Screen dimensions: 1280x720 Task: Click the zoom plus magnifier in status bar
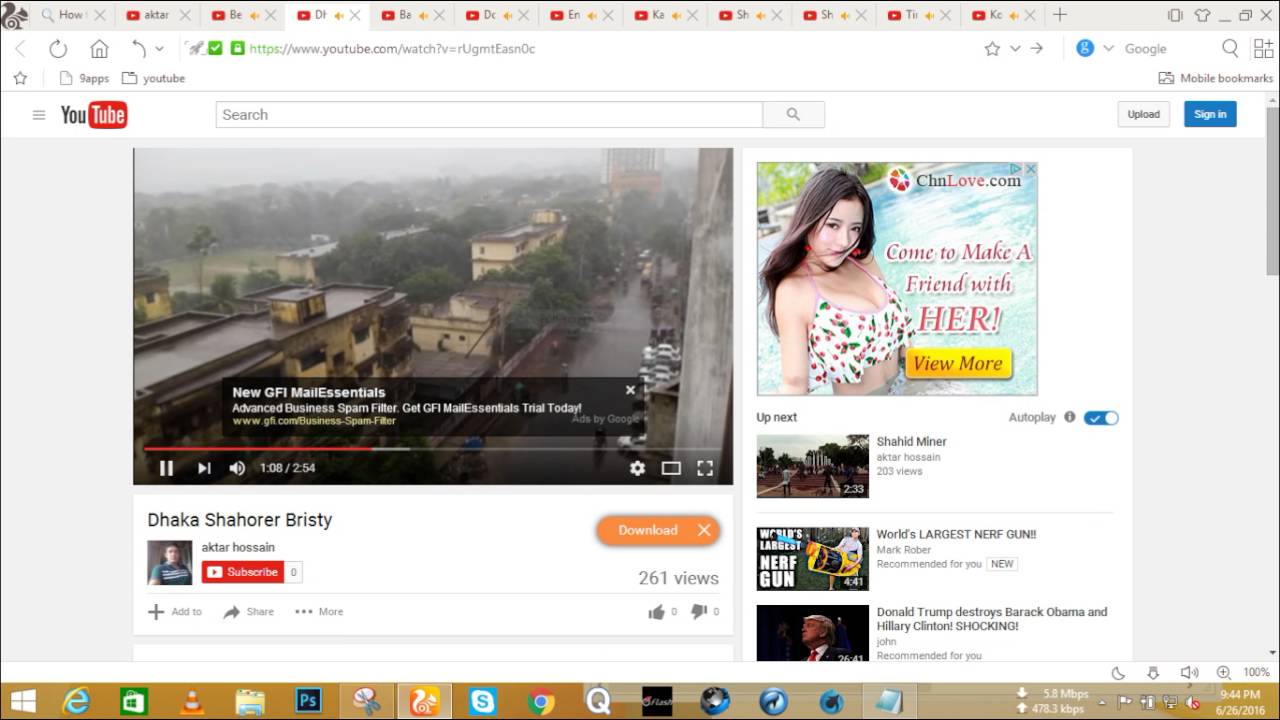pos(1223,673)
